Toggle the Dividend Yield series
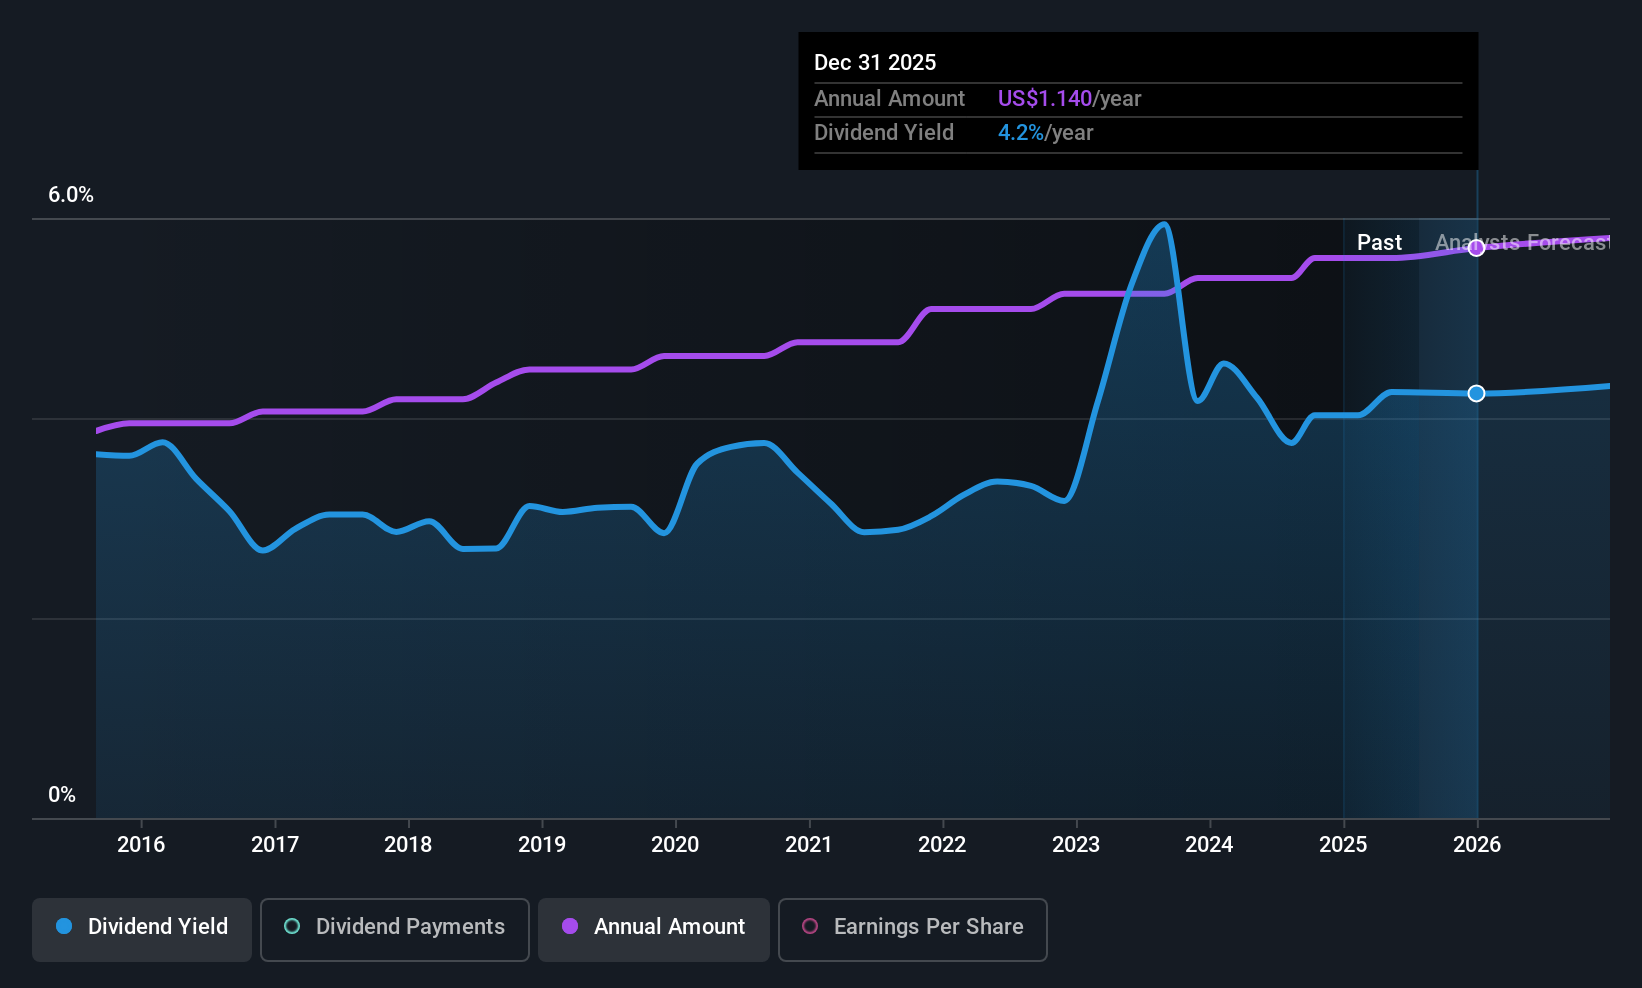The height and width of the screenshot is (988, 1642). pos(142,929)
